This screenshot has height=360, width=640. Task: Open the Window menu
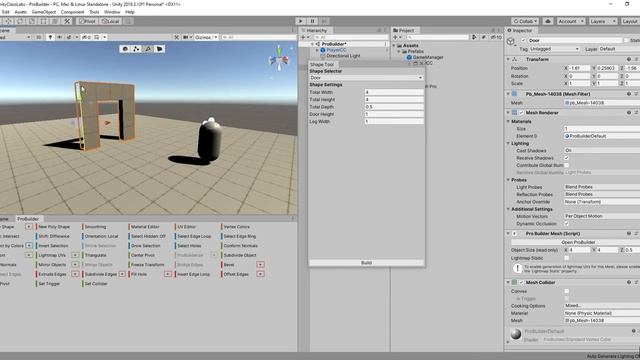coord(112,12)
